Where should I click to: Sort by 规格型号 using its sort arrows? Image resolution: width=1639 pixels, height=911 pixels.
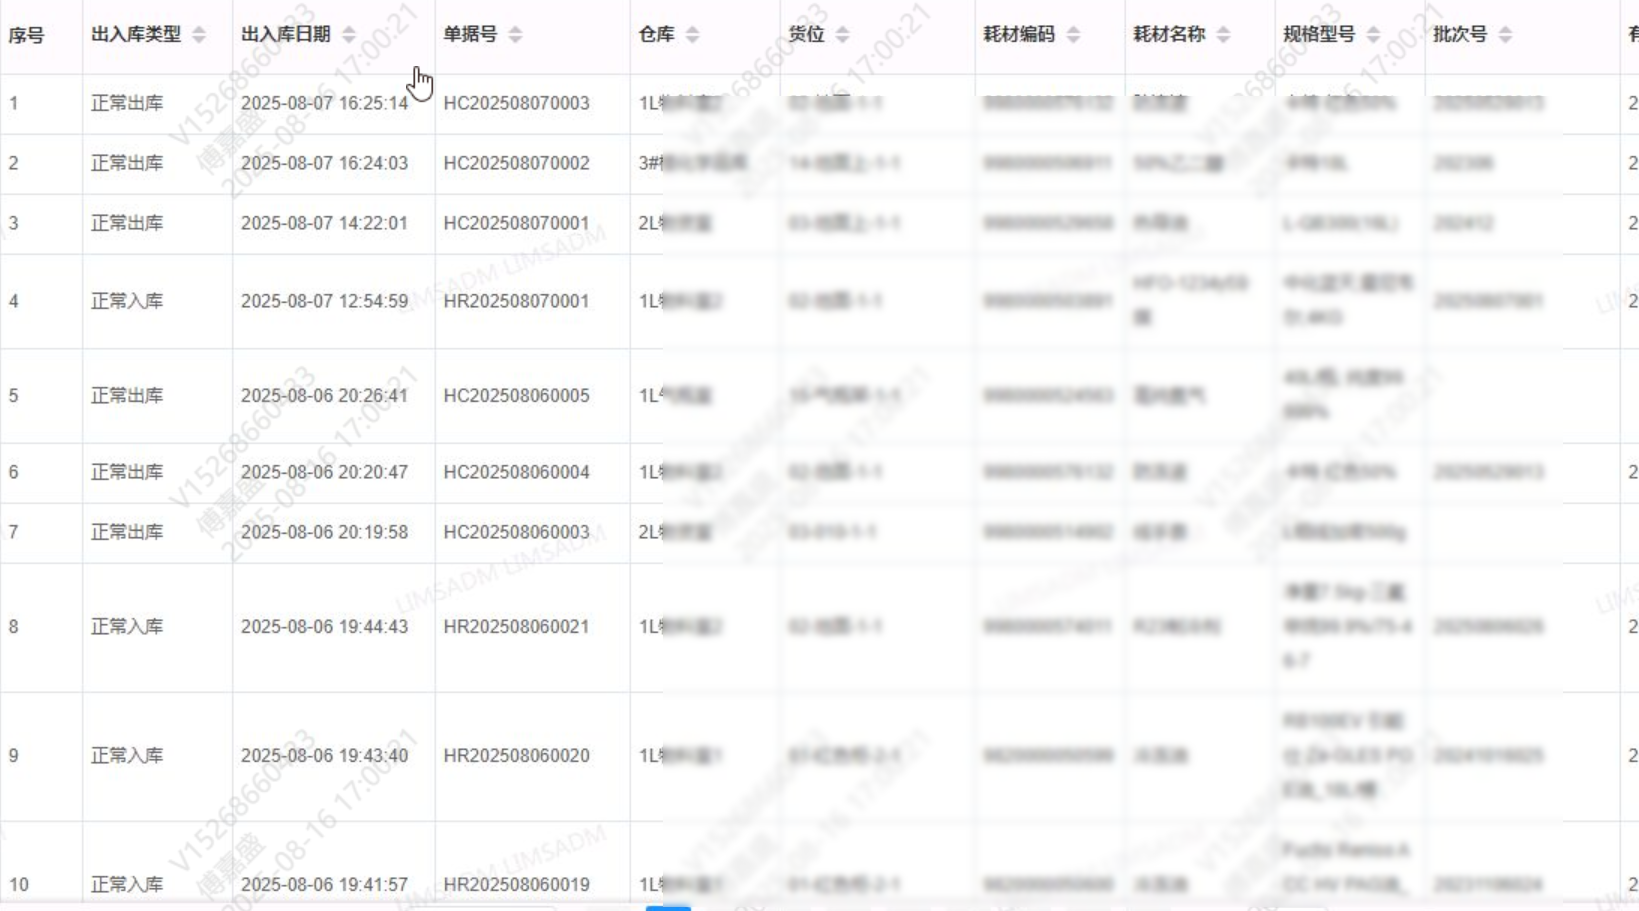tap(1373, 35)
